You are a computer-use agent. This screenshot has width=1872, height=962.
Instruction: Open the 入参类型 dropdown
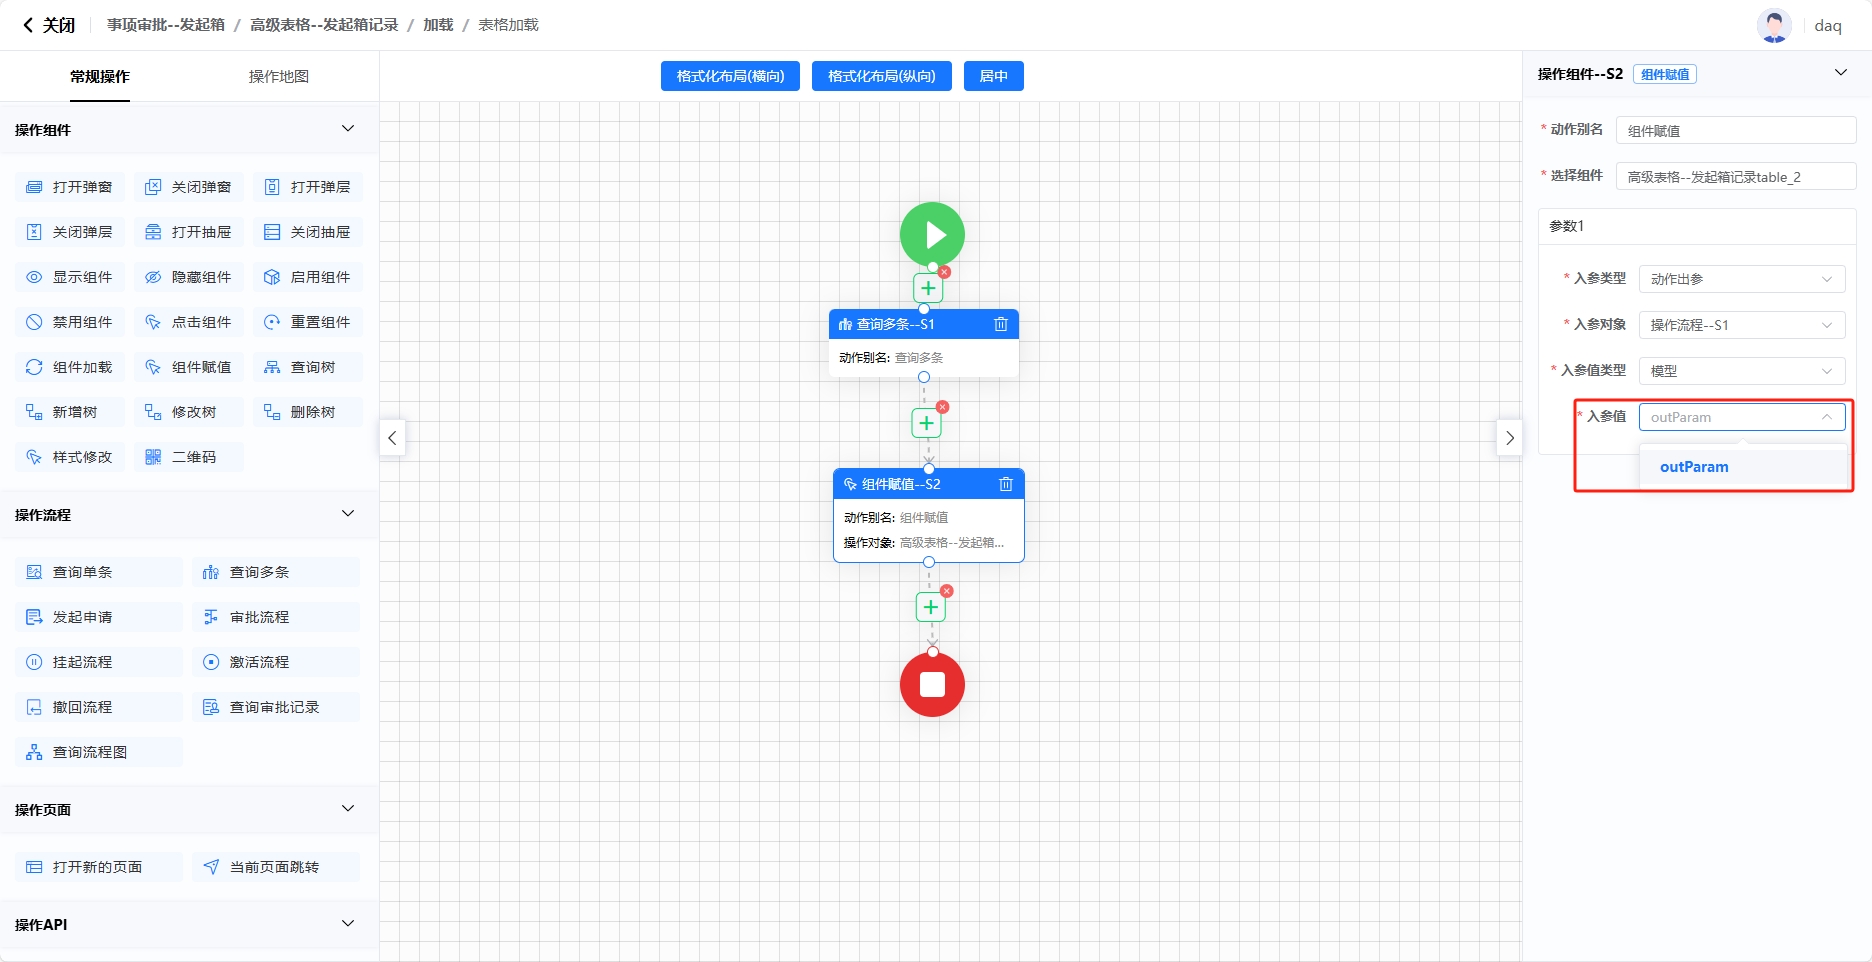click(x=1741, y=279)
